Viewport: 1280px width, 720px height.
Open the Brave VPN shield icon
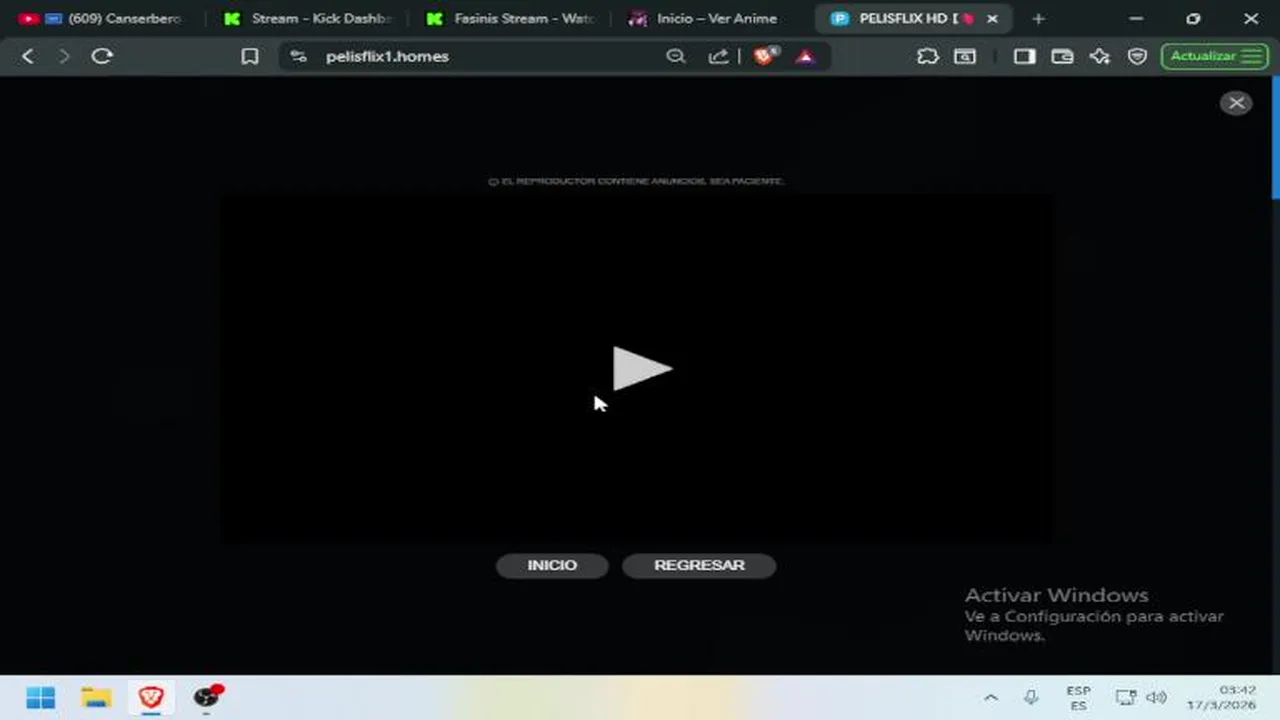point(1137,56)
